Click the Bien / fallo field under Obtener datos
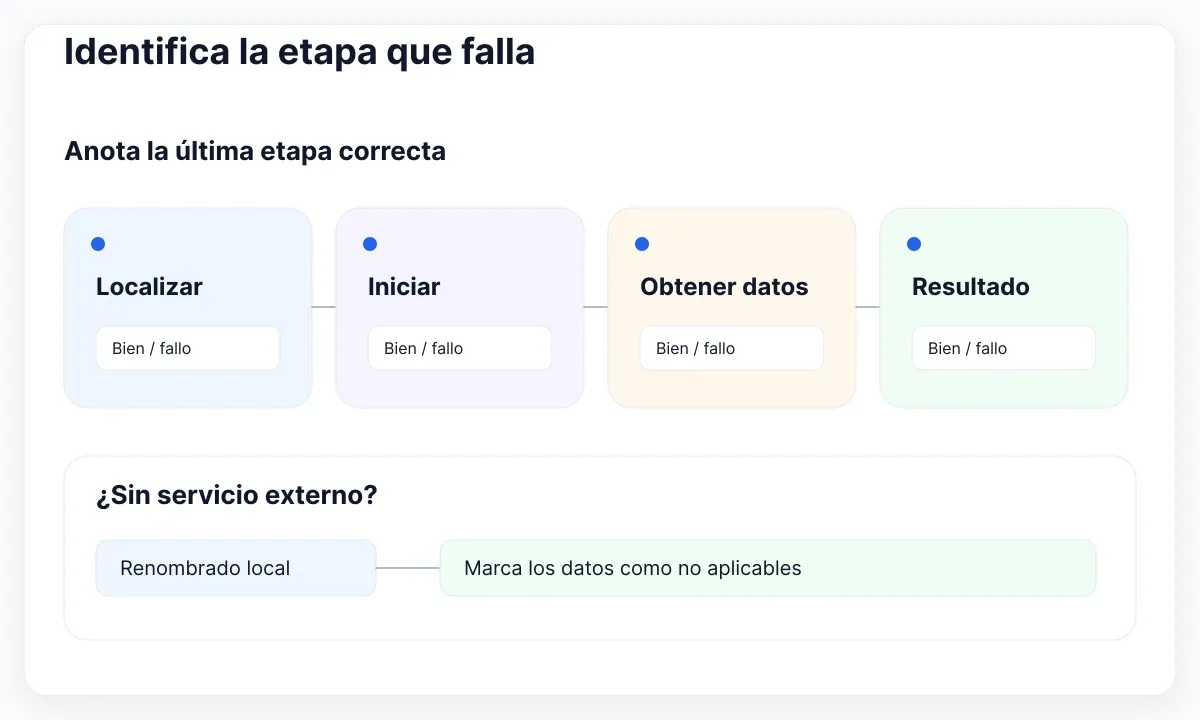Image resolution: width=1200 pixels, height=720 pixels. click(x=732, y=348)
